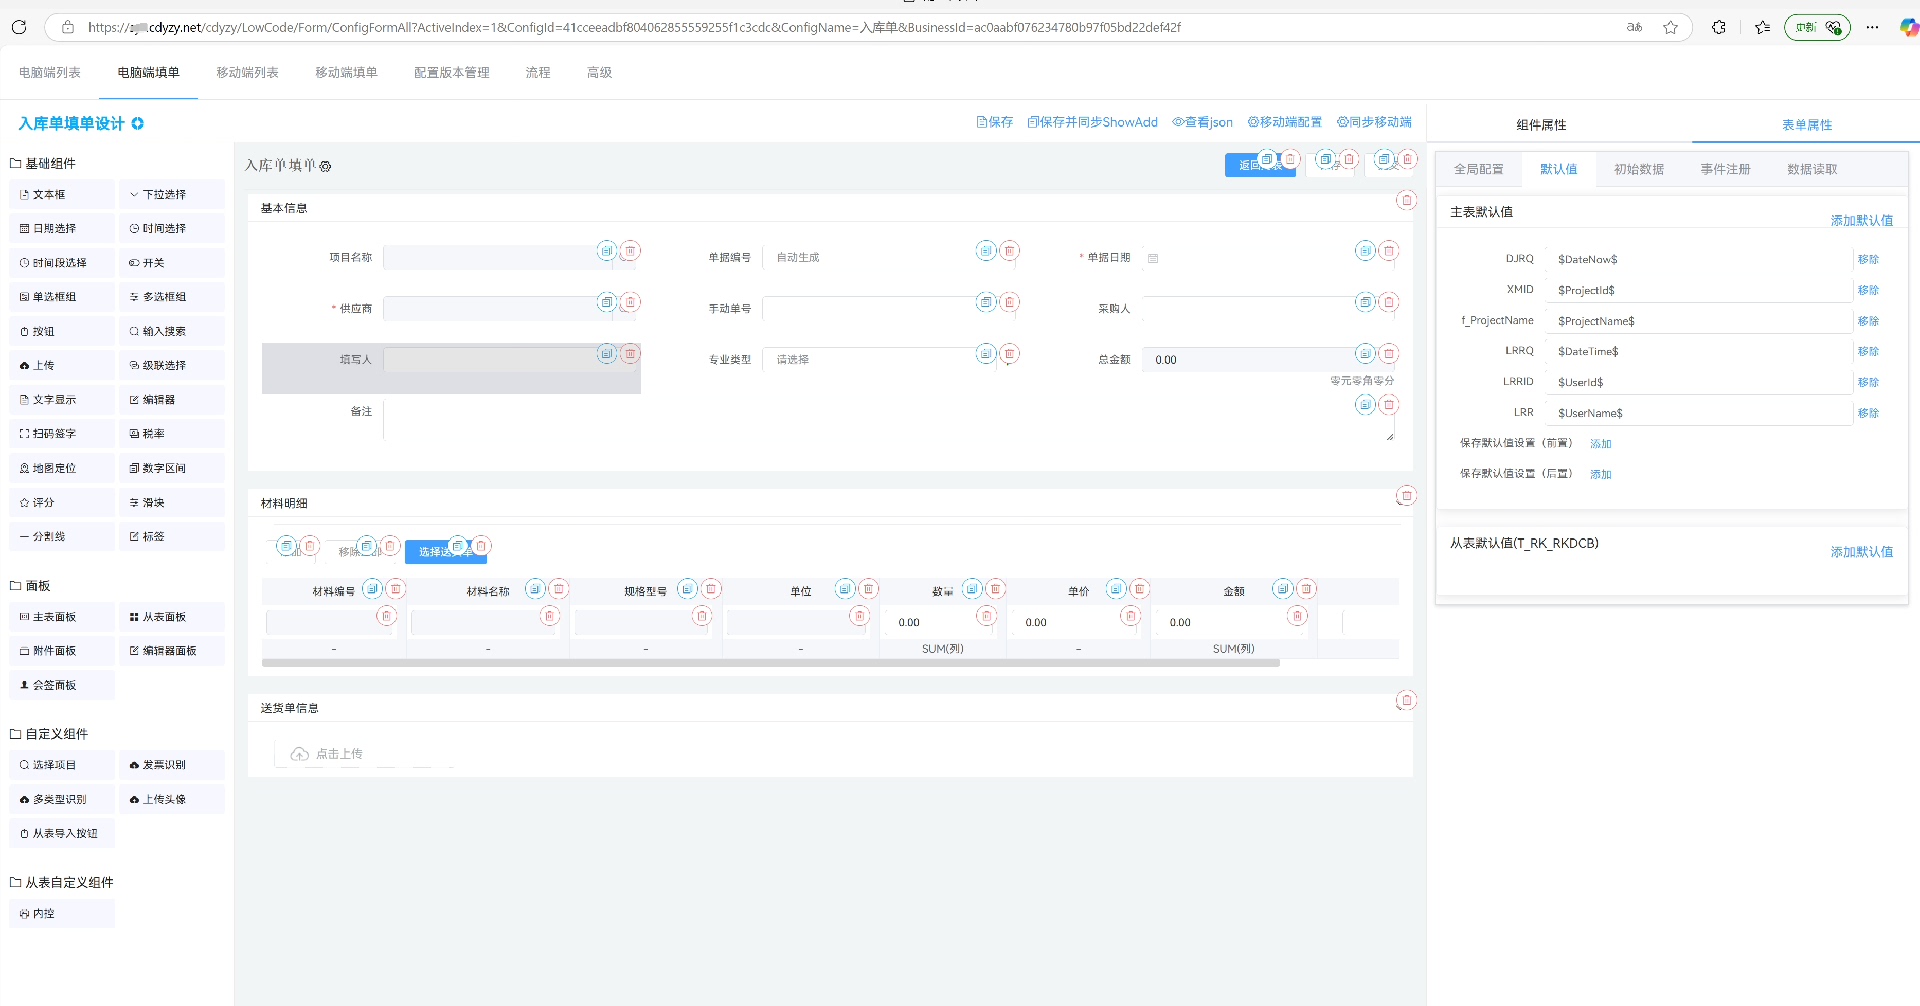Click the gear icon beside 入库单填单 title

tap(325, 167)
